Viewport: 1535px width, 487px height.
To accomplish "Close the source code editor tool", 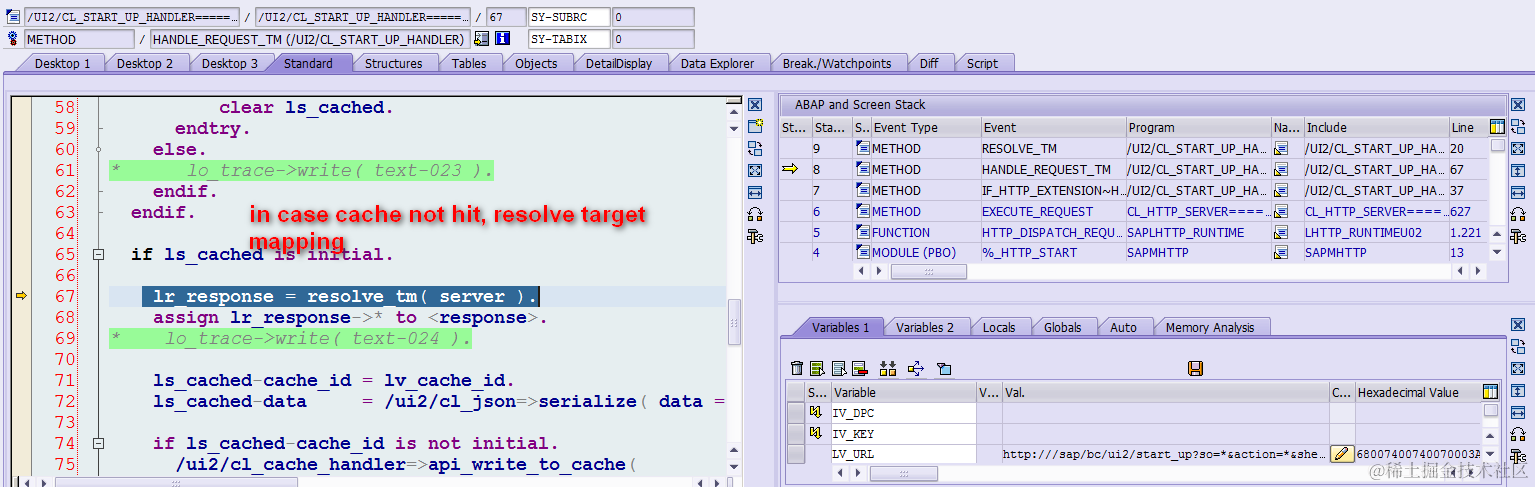I will pos(755,105).
